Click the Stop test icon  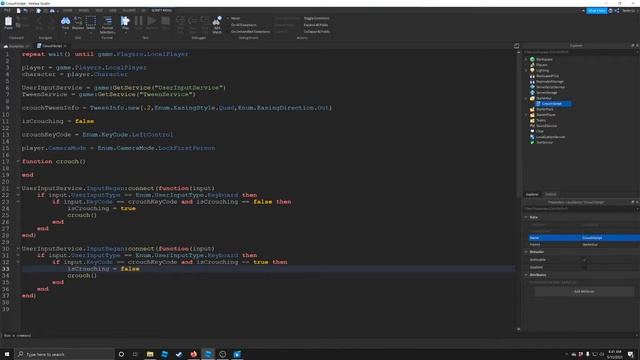click(x=165, y=22)
